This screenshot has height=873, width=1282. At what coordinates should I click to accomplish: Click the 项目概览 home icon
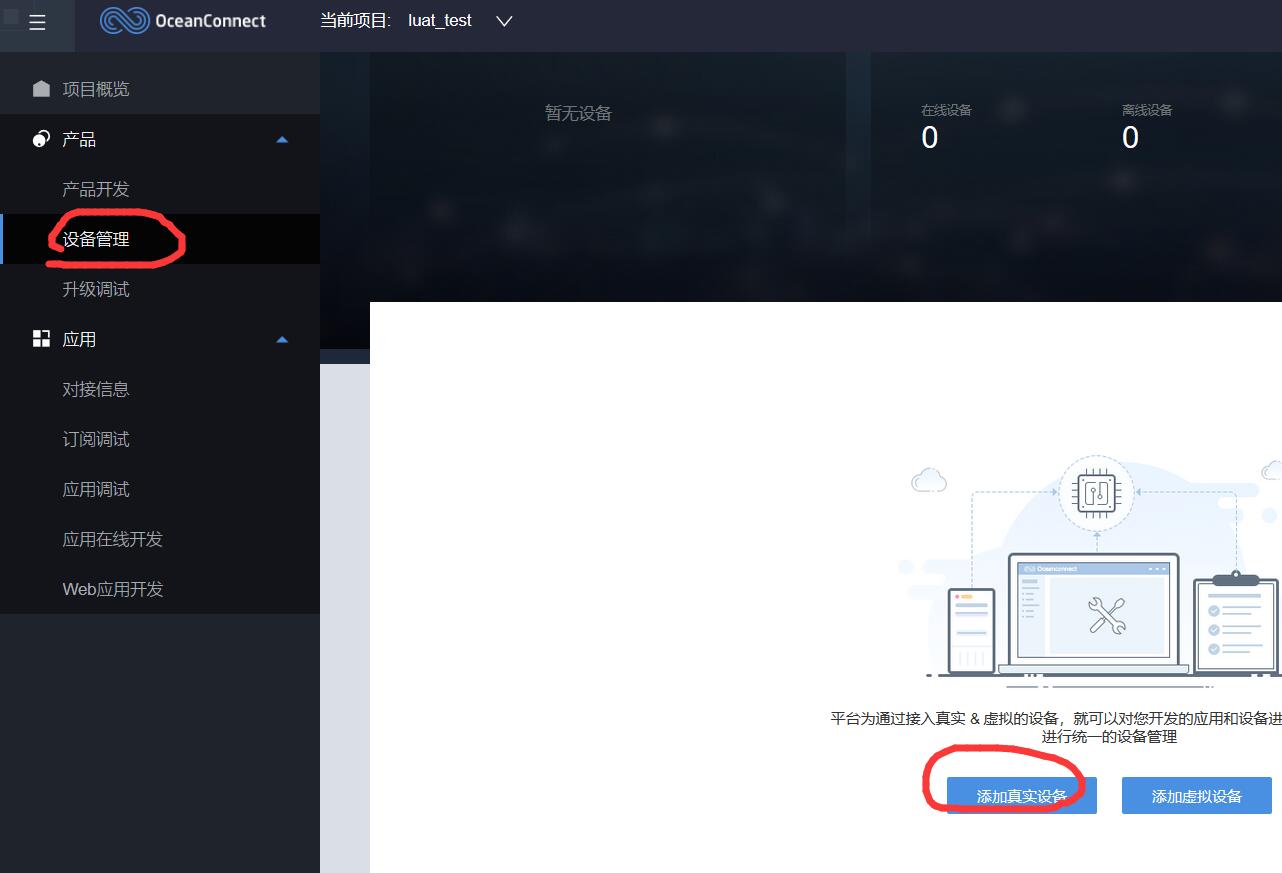tap(41, 89)
